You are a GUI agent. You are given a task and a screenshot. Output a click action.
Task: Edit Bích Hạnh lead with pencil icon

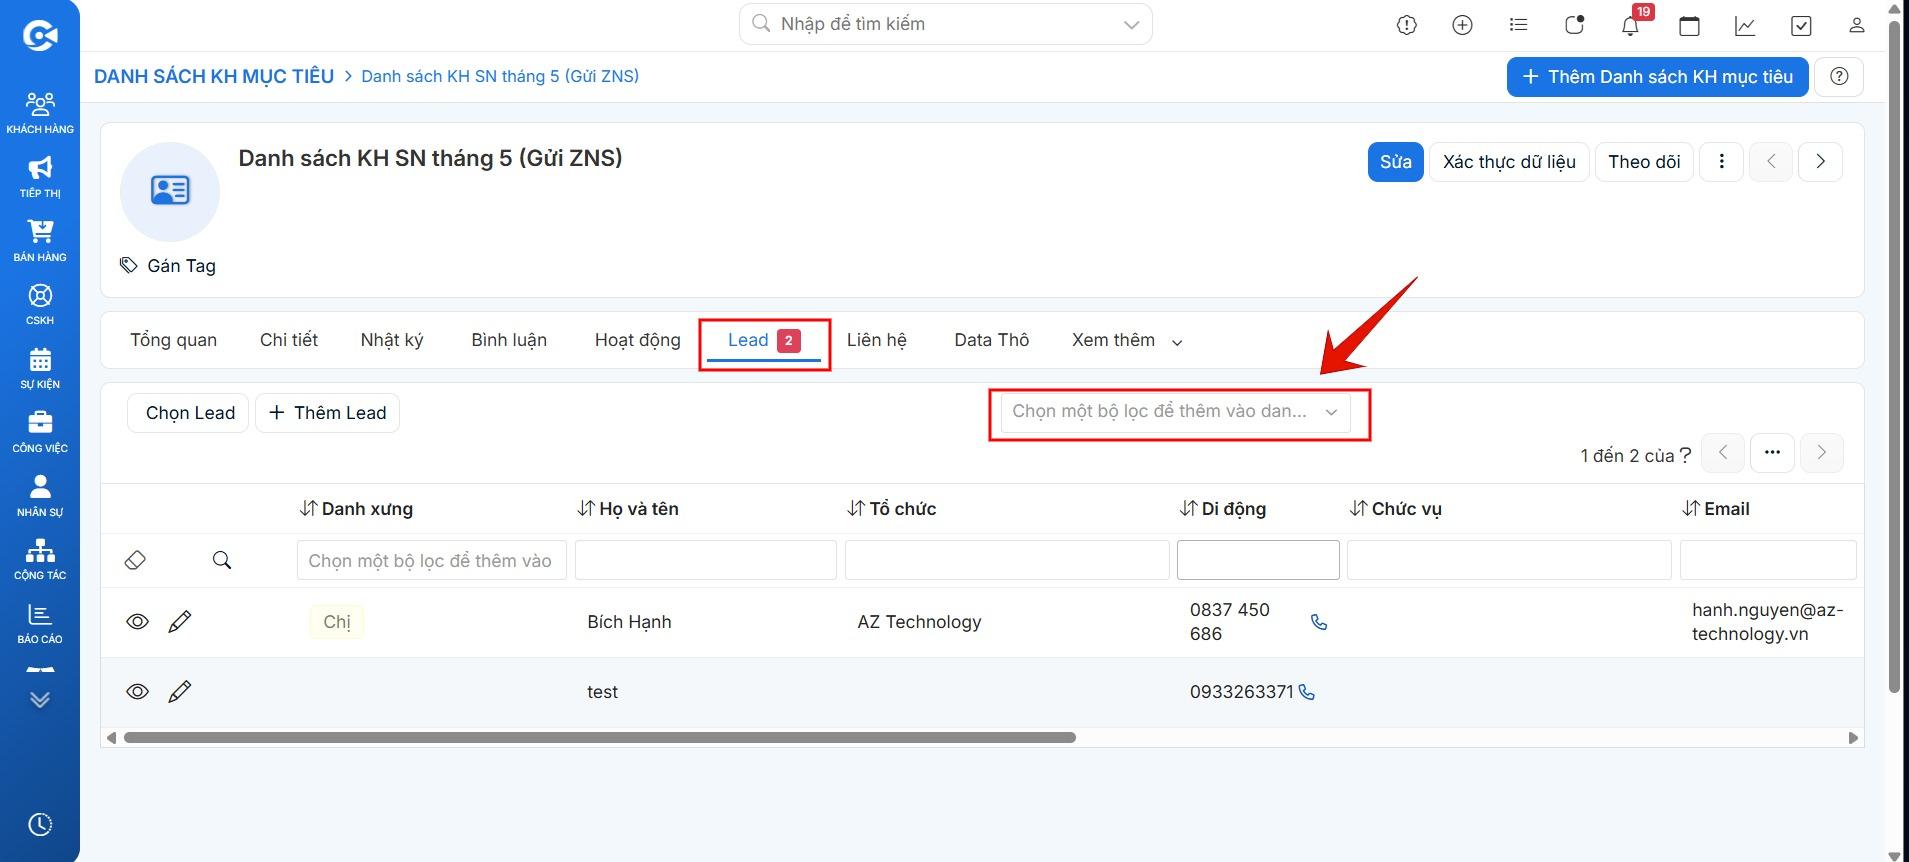(180, 622)
